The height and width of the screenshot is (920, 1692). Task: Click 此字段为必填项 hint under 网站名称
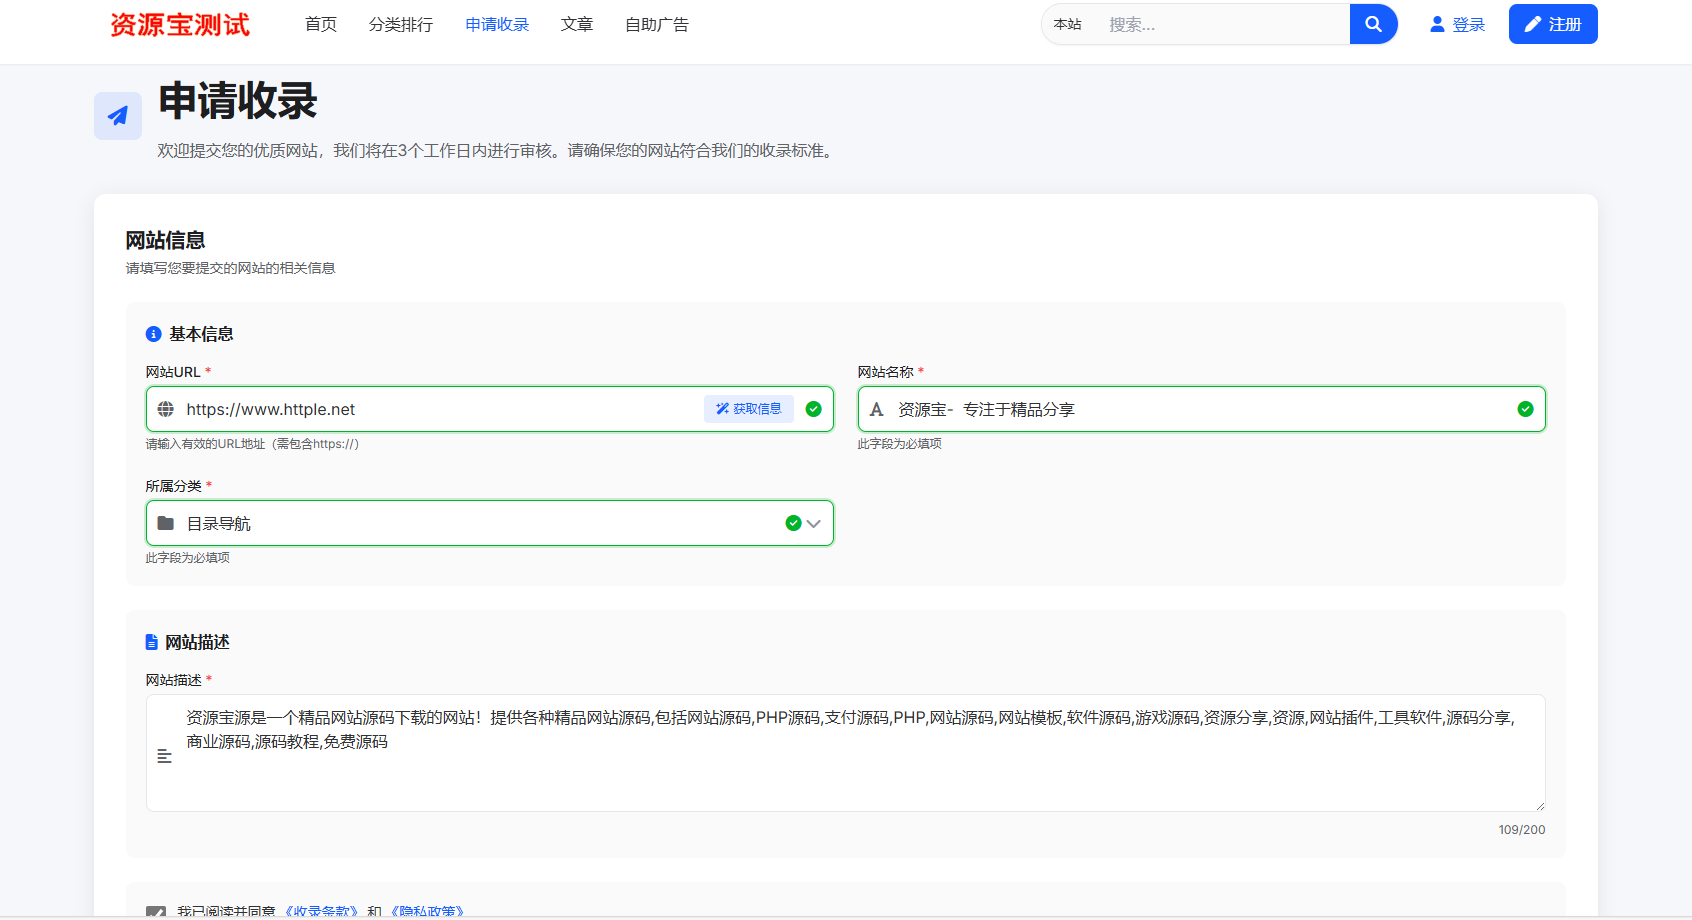click(900, 444)
